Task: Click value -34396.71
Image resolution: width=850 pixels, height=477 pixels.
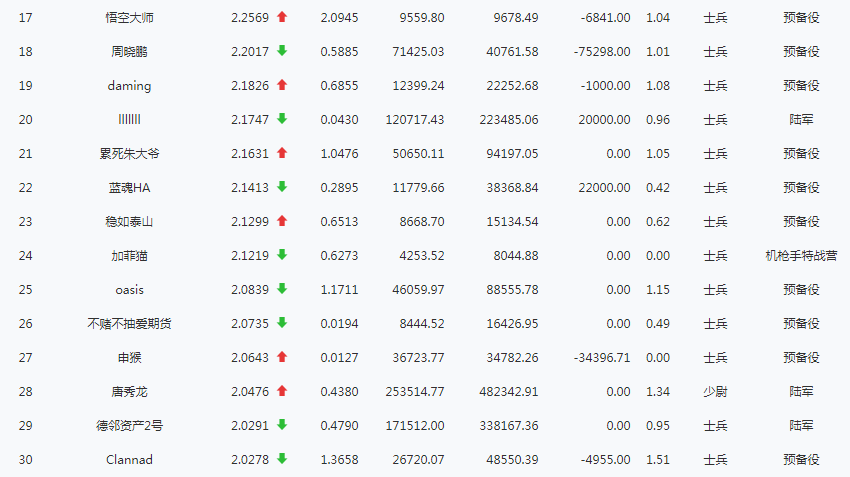Action: (602, 358)
